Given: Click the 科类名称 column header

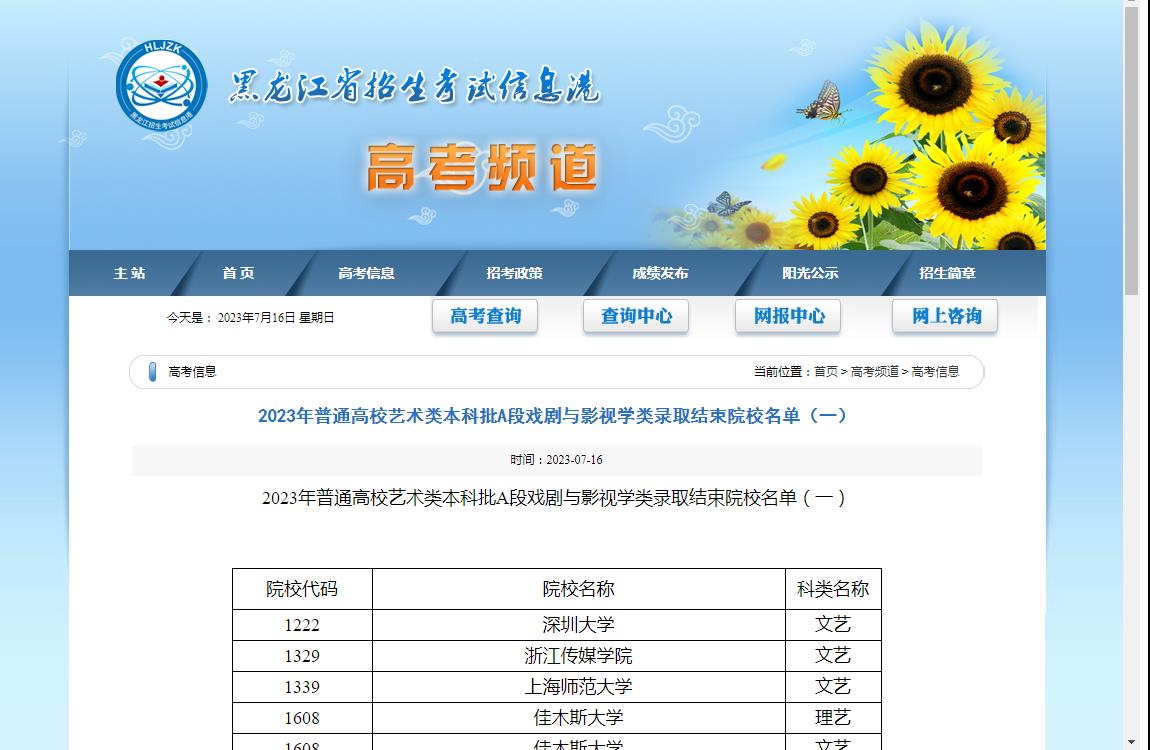Looking at the screenshot, I should tap(833, 589).
